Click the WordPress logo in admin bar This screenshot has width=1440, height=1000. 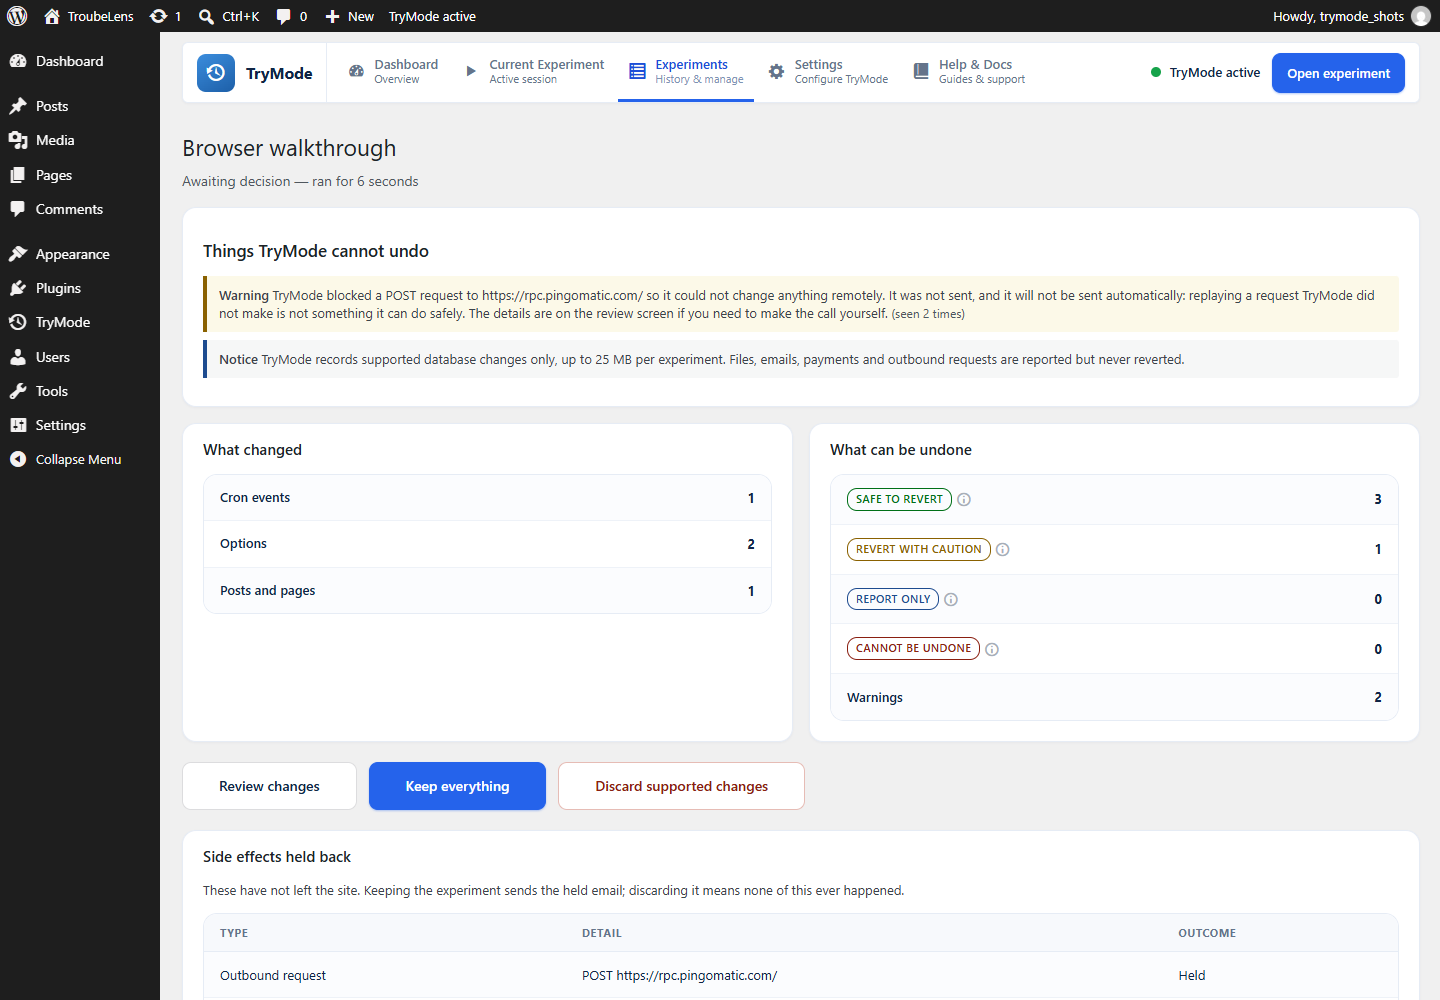pyautogui.click(x=17, y=16)
